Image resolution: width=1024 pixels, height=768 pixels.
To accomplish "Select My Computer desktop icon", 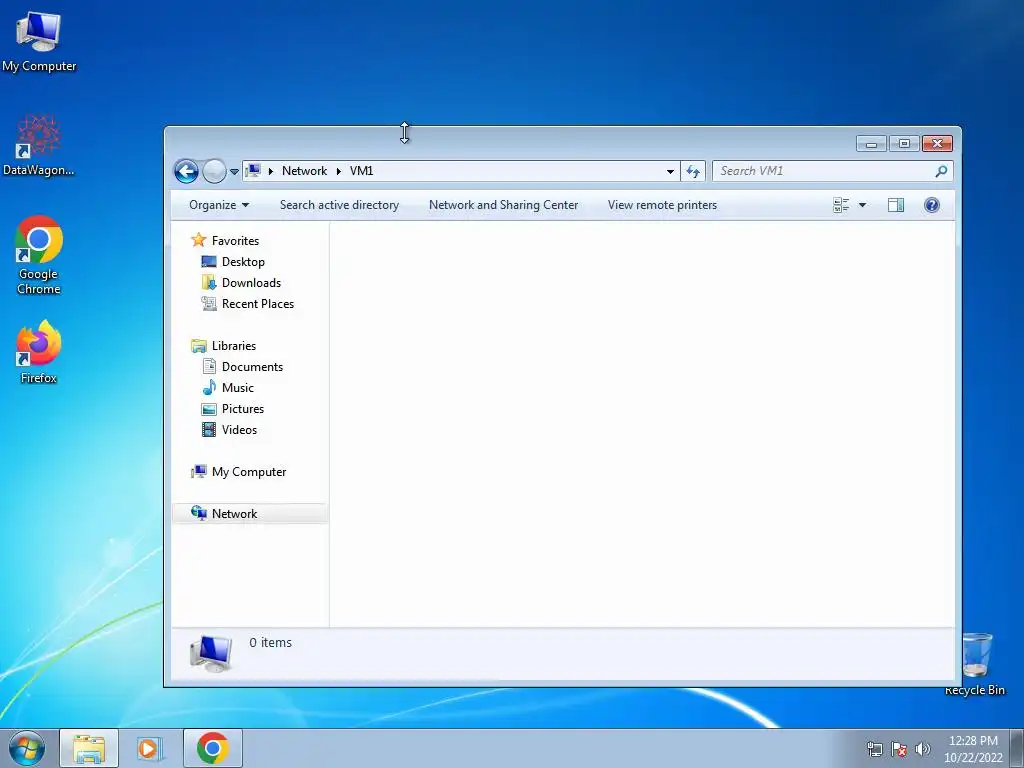I will pyautogui.click(x=39, y=42).
